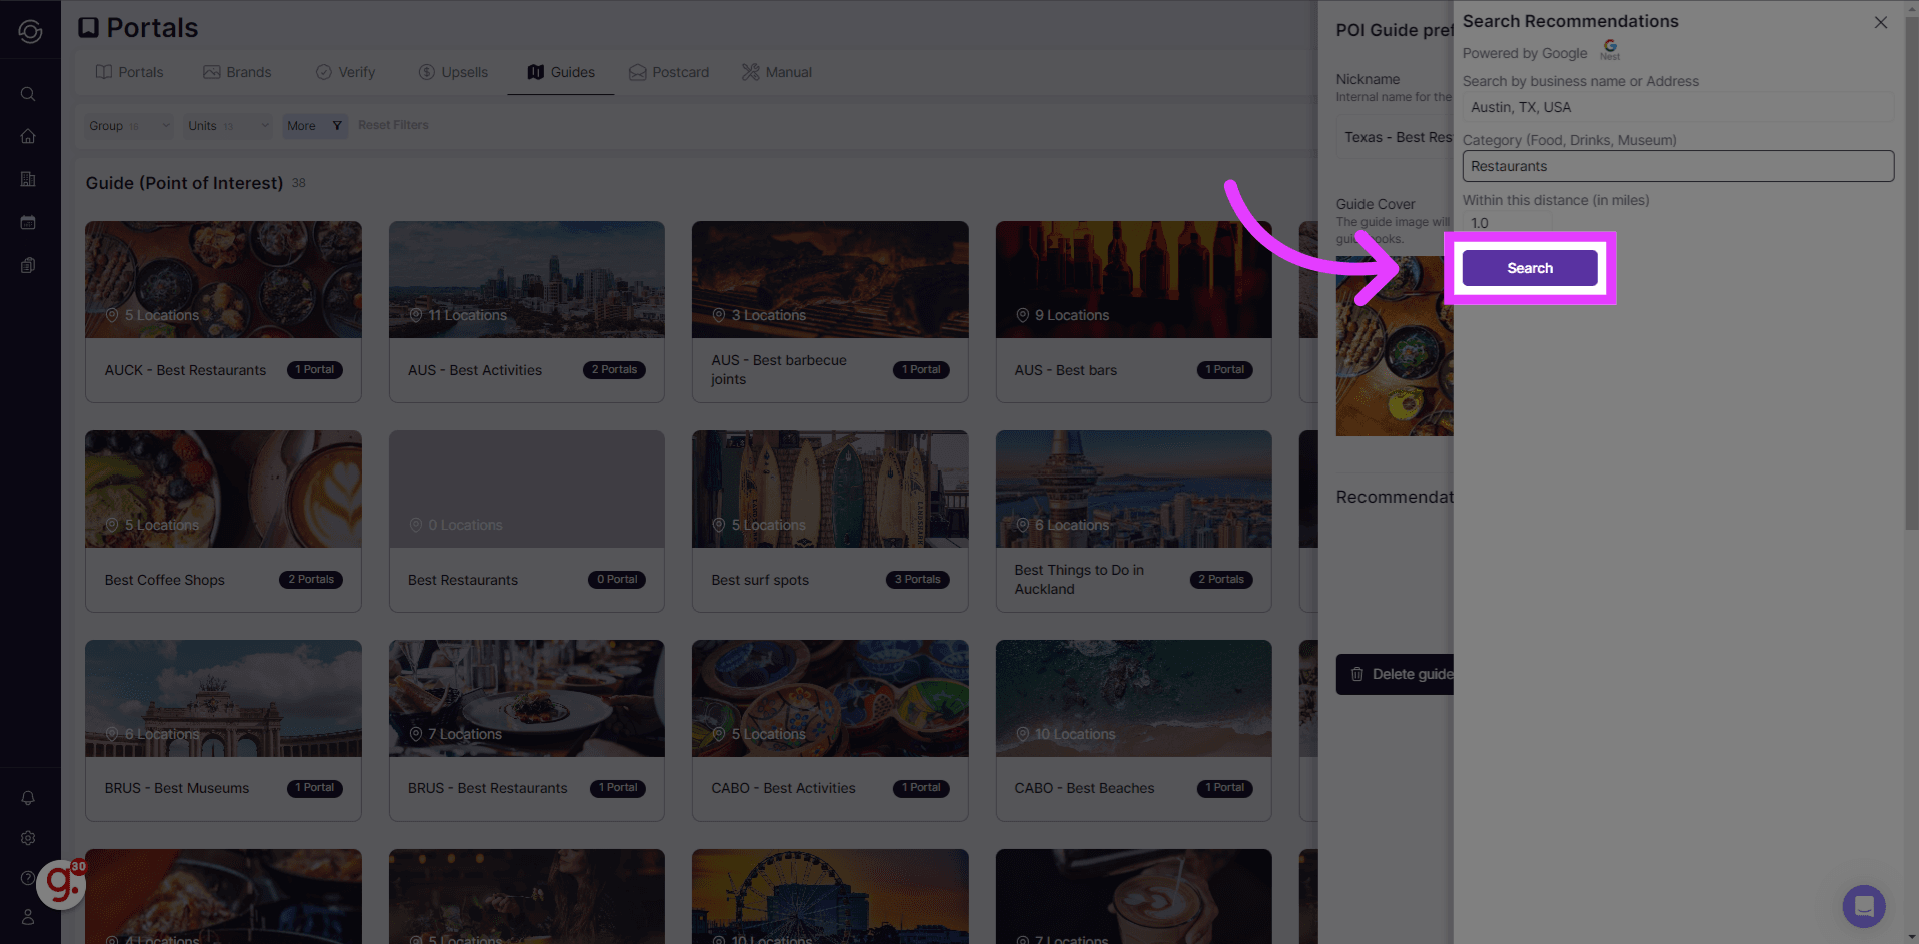Switch to the Upsells tab
Screen dimensions: 1919x944
(x=453, y=71)
